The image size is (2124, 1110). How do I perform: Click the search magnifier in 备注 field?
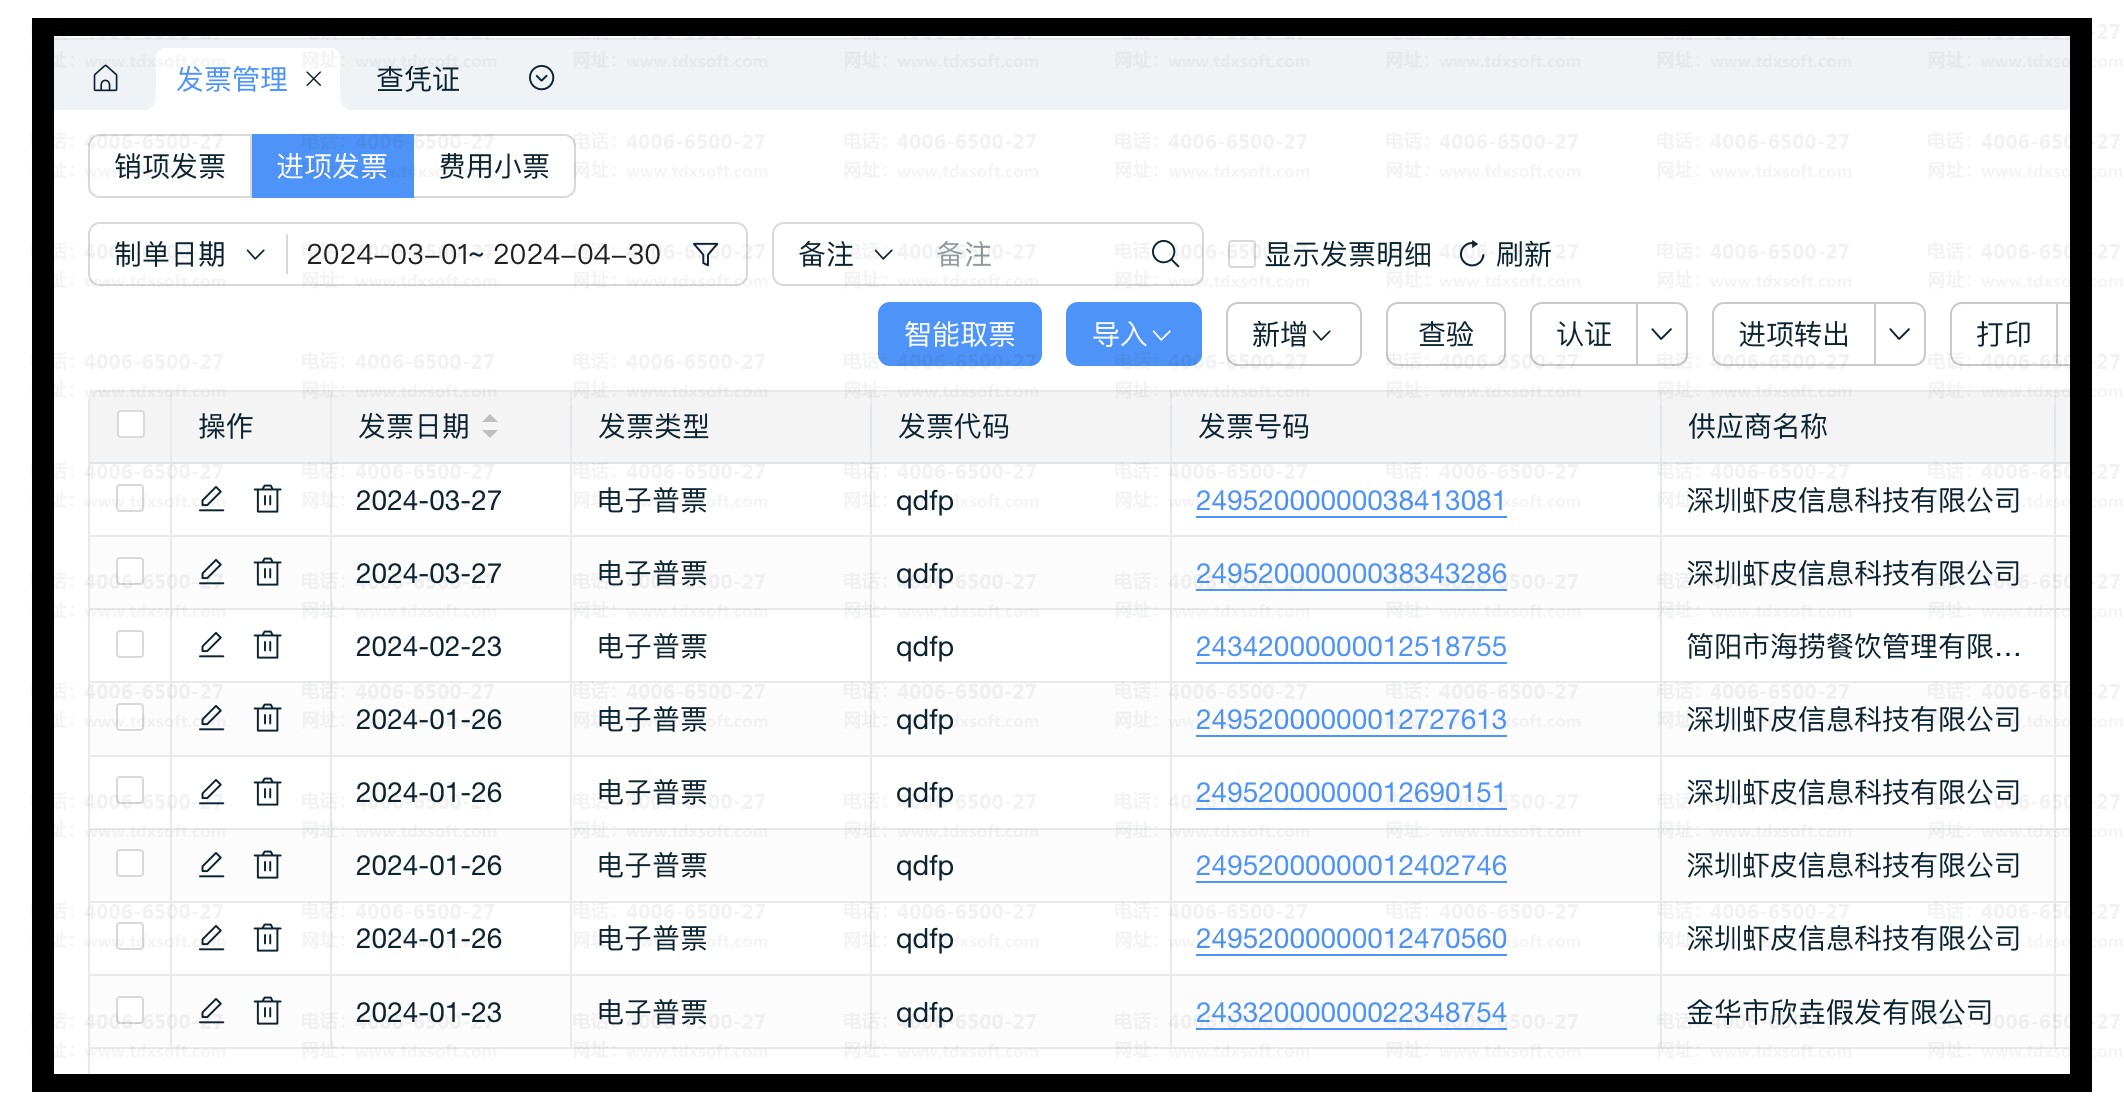pos(1165,254)
